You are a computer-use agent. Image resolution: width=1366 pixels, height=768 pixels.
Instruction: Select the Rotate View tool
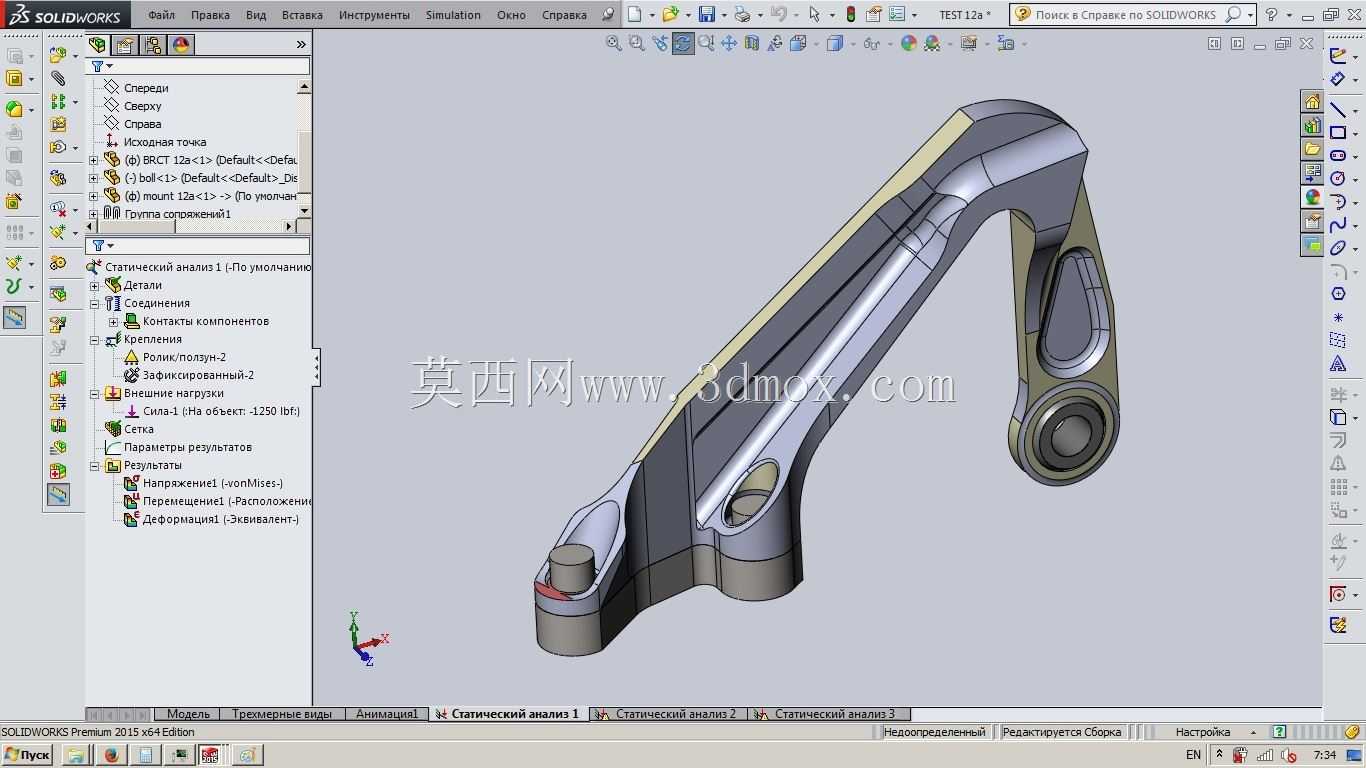tap(683, 43)
